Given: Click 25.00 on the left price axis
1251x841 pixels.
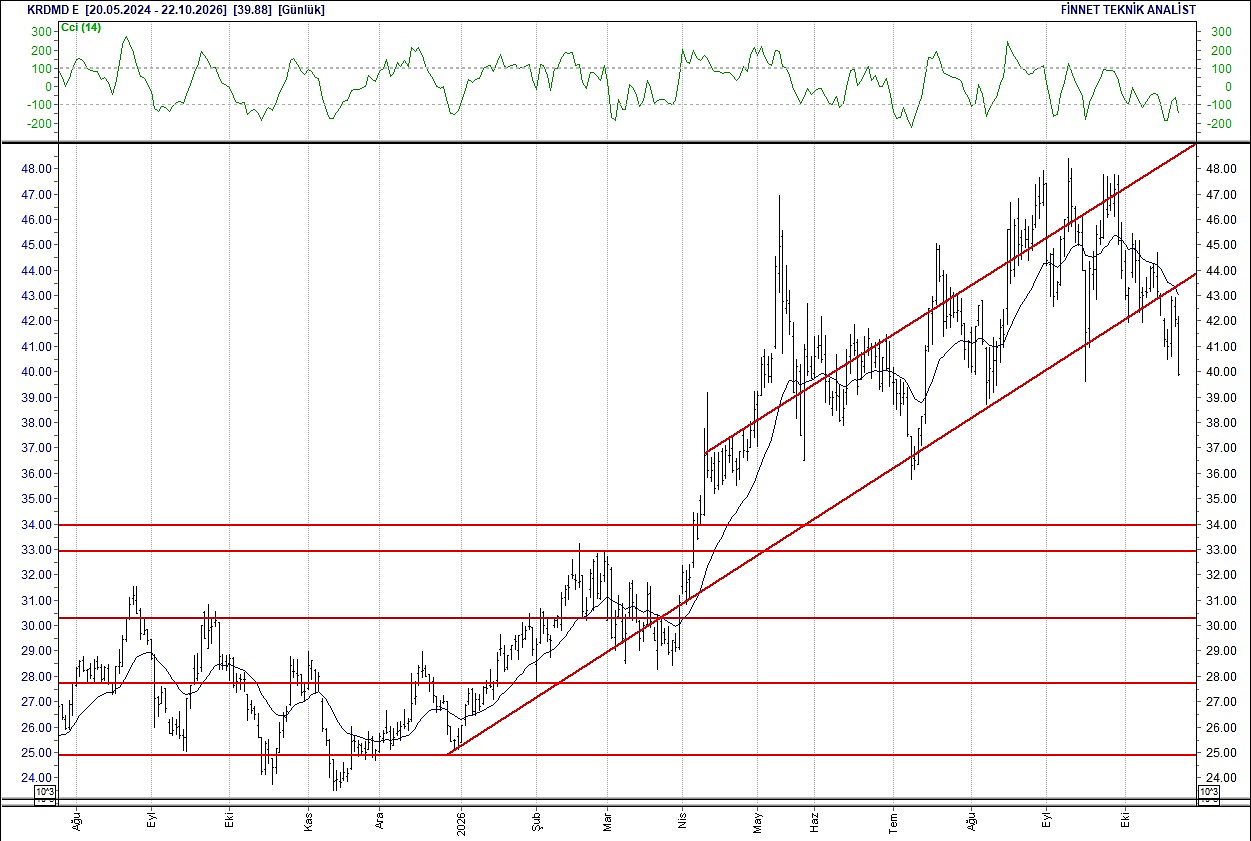Looking at the screenshot, I should [x=36, y=753].
